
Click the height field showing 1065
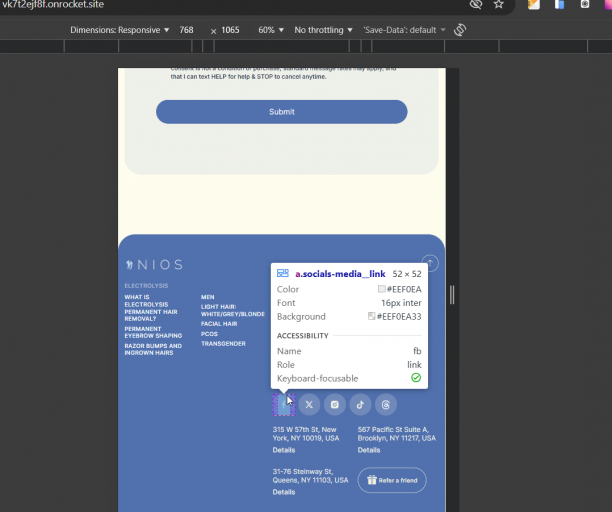point(230,30)
